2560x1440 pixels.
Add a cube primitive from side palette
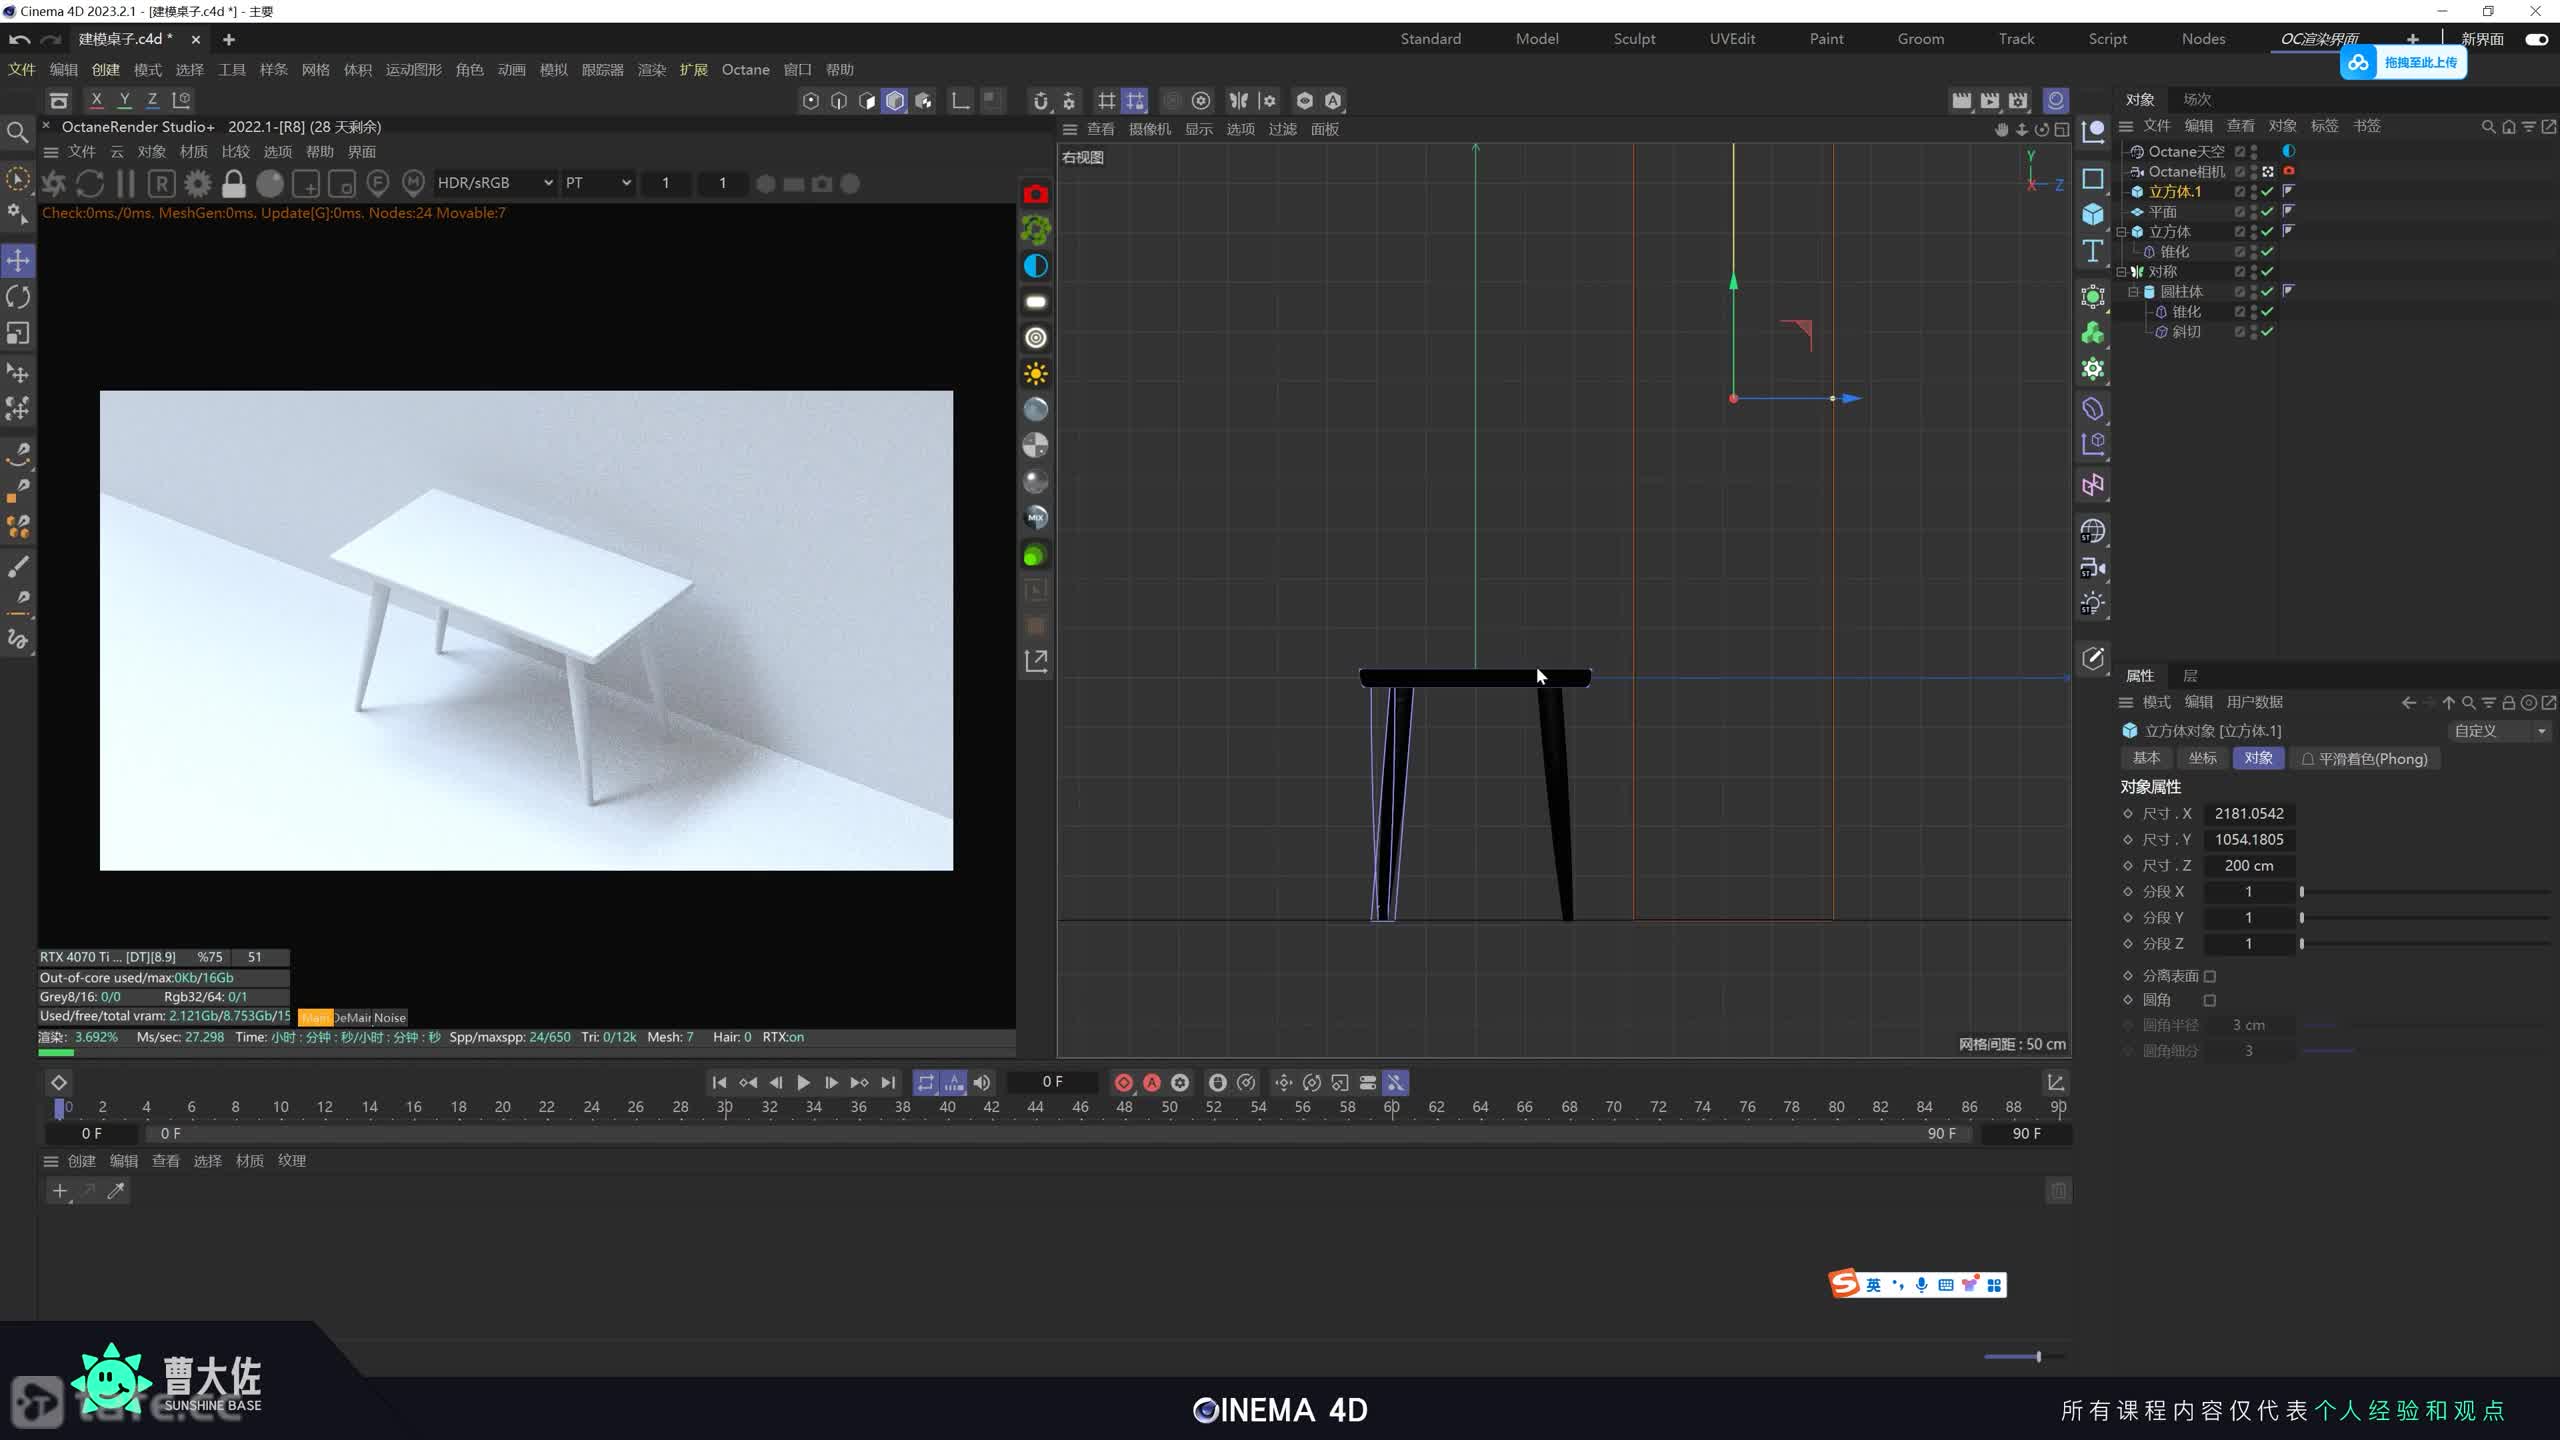(2093, 214)
